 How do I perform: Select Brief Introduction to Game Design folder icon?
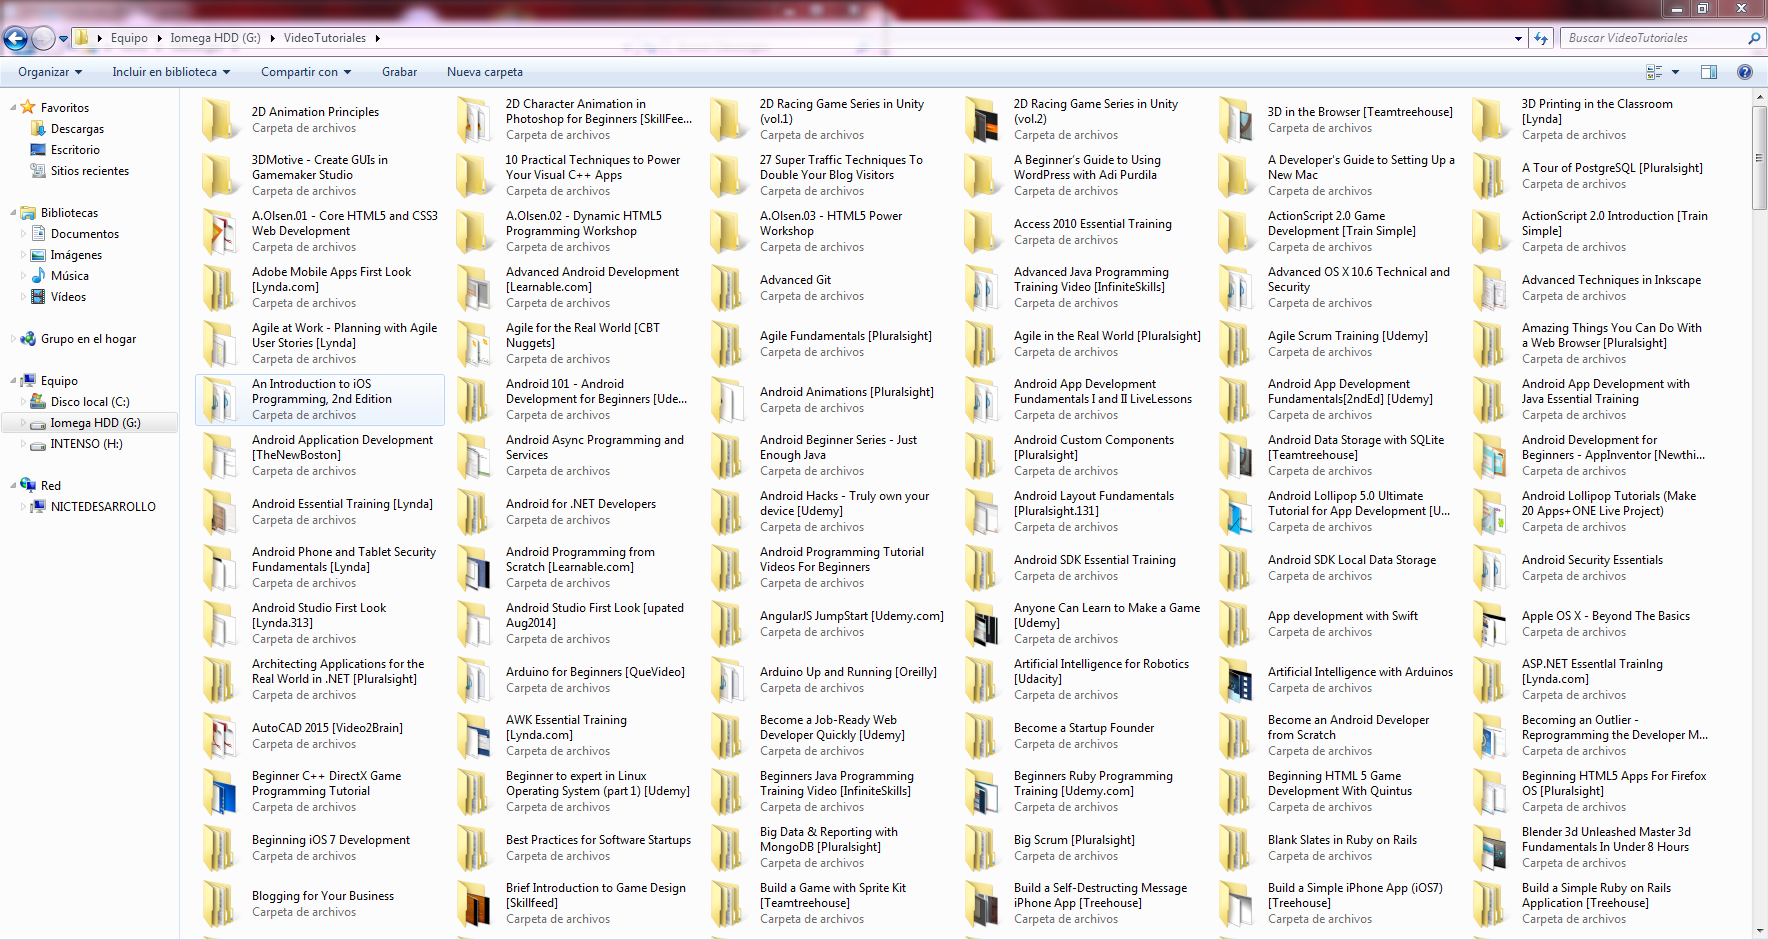click(x=472, y=904)
